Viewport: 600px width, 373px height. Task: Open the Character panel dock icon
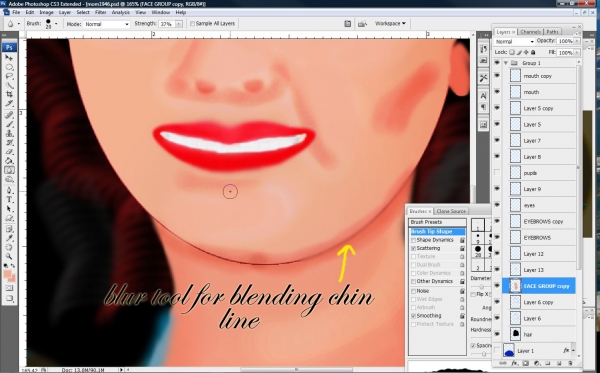tap(483, 96)
